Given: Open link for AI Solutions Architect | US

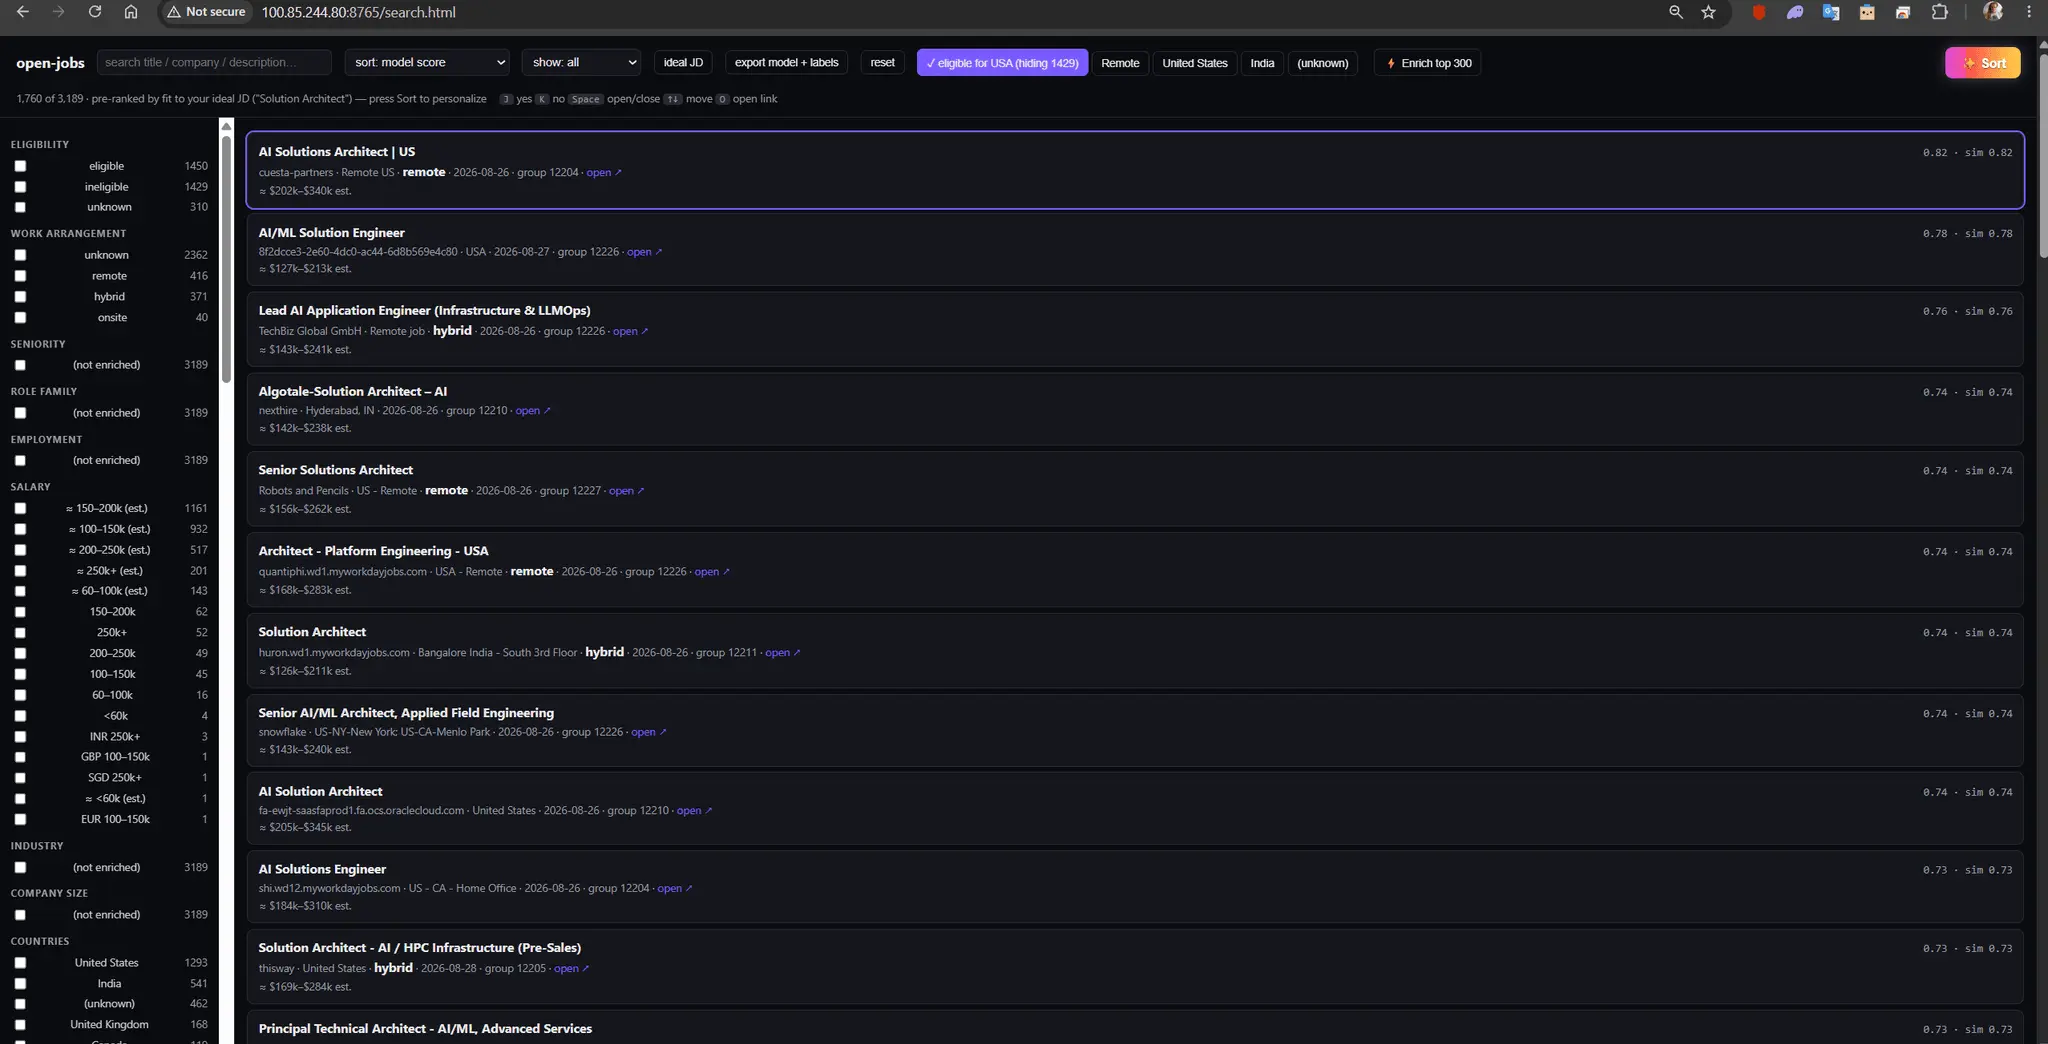Looking at the screenshot, I should [604, 172].
